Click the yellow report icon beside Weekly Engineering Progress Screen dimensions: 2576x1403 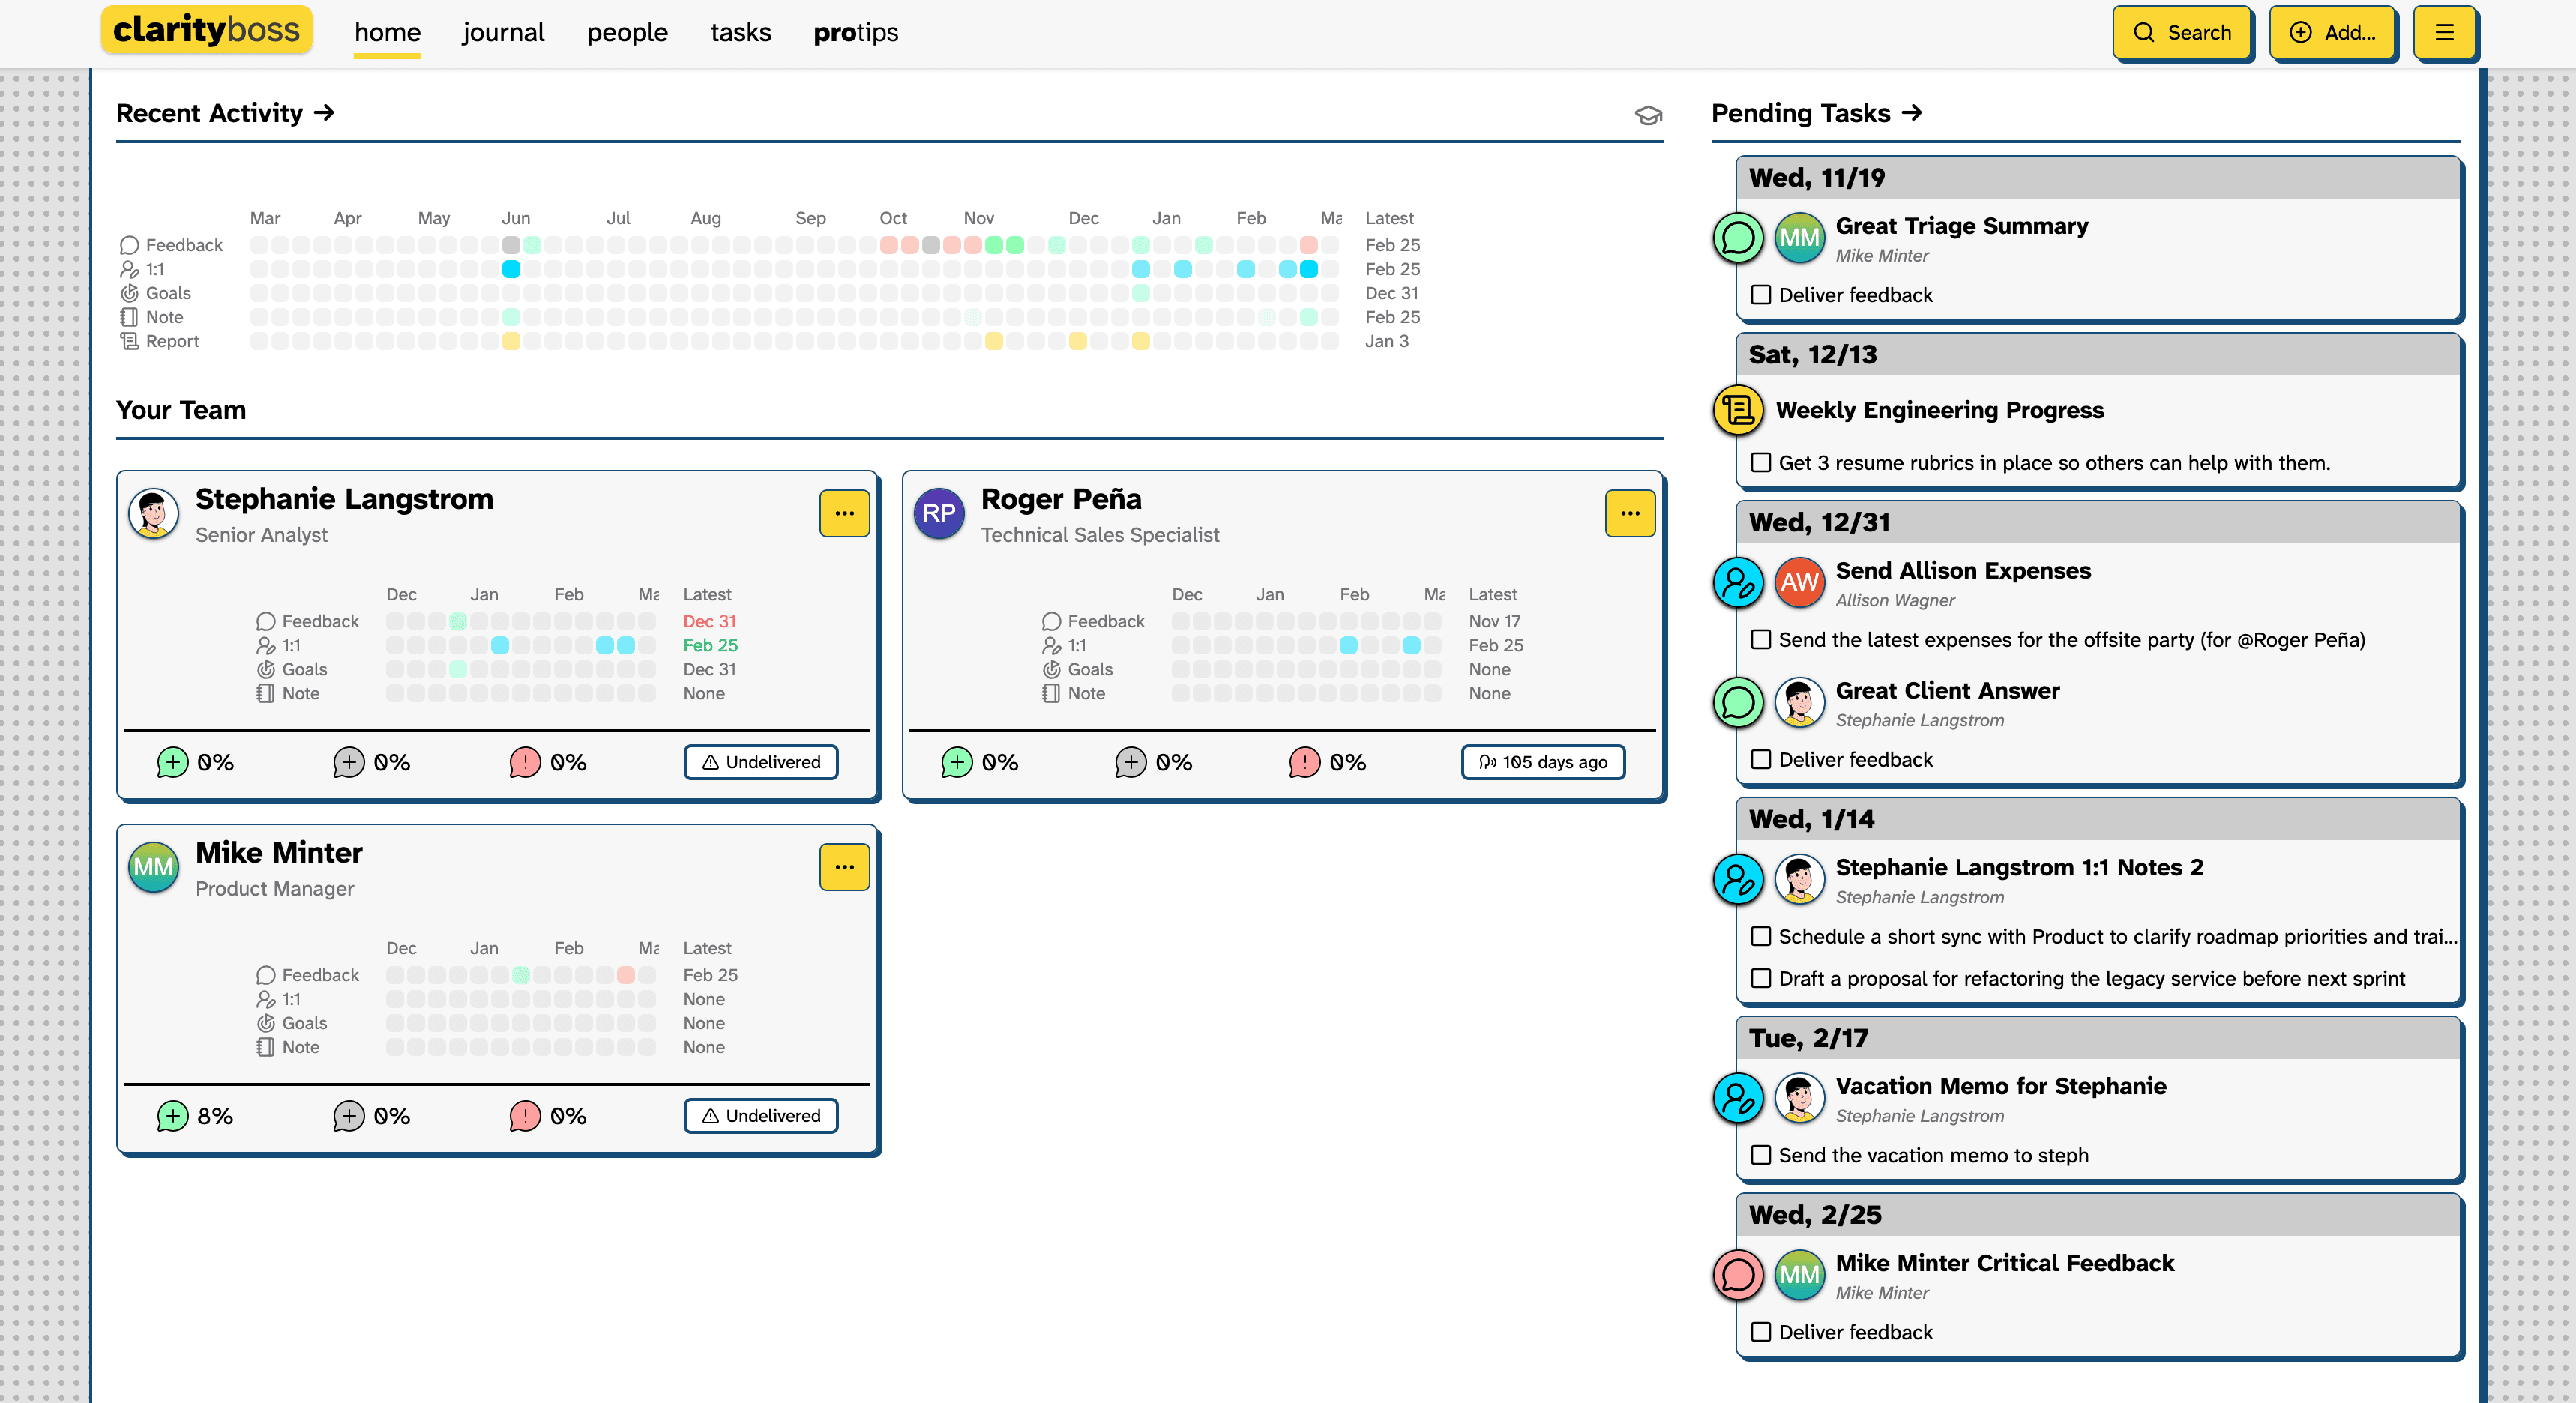pos(1737,410)
